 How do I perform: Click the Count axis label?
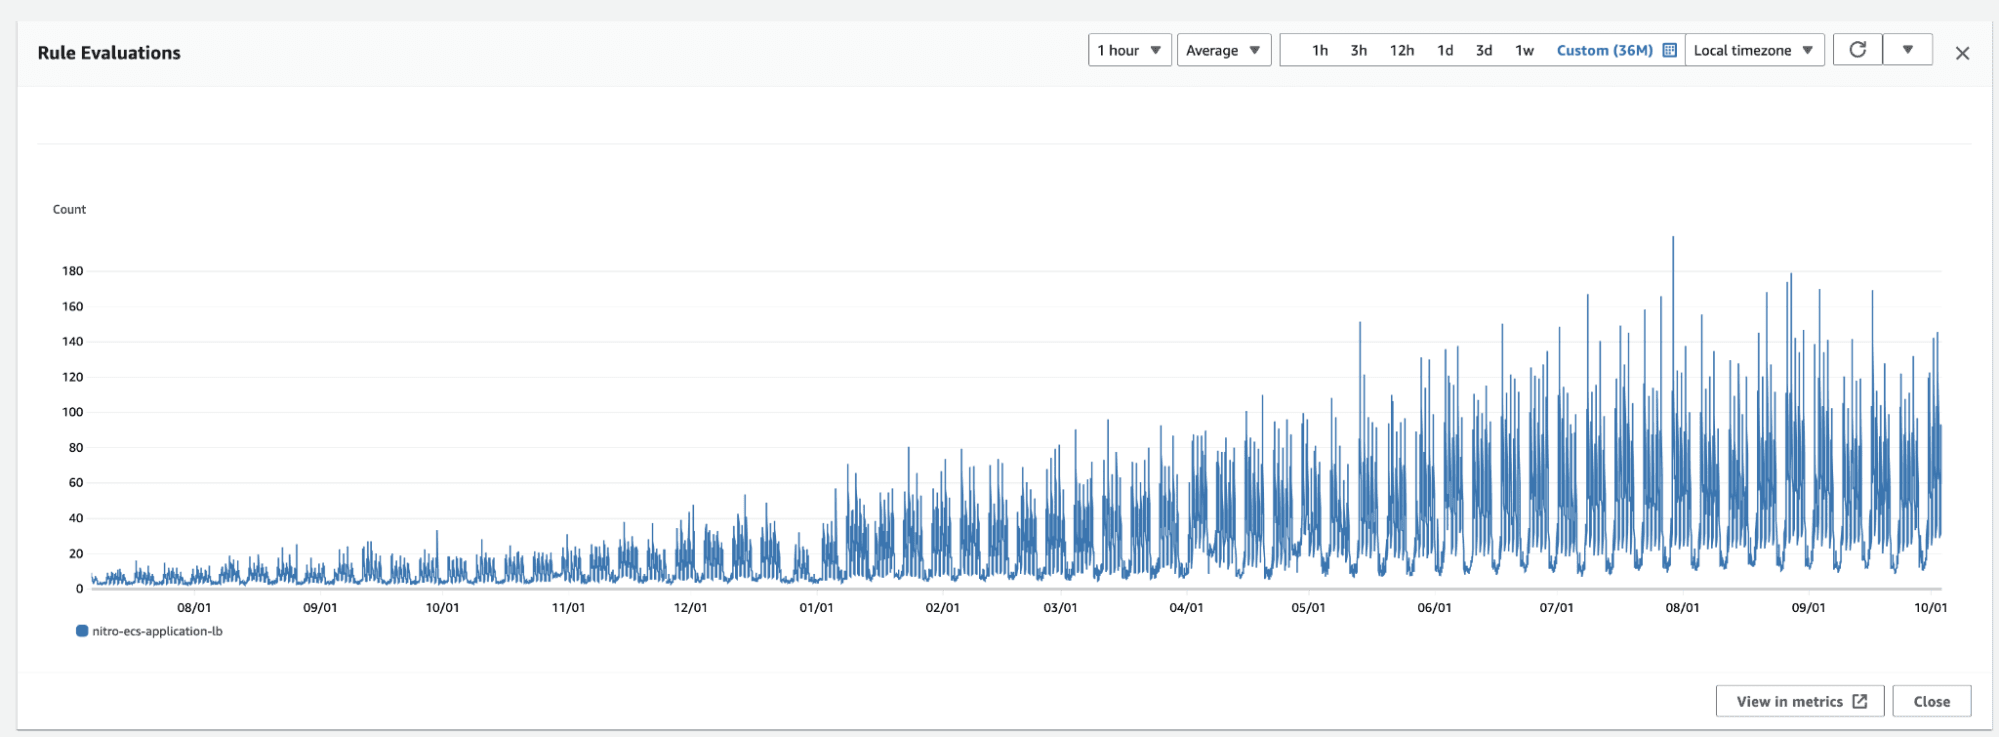69,209
